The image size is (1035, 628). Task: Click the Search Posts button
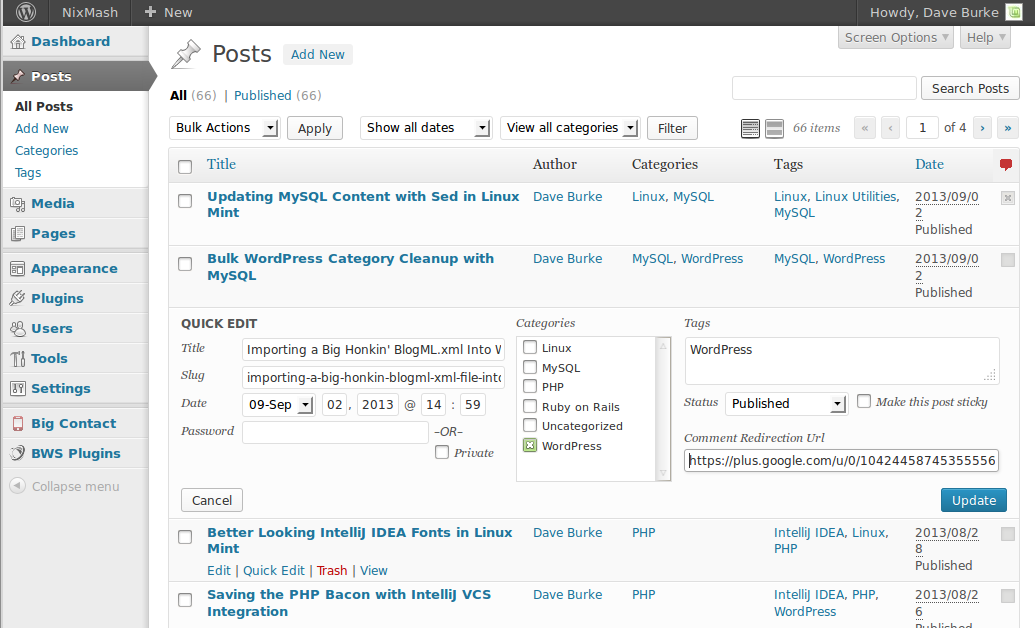click(x=970, y=88)
